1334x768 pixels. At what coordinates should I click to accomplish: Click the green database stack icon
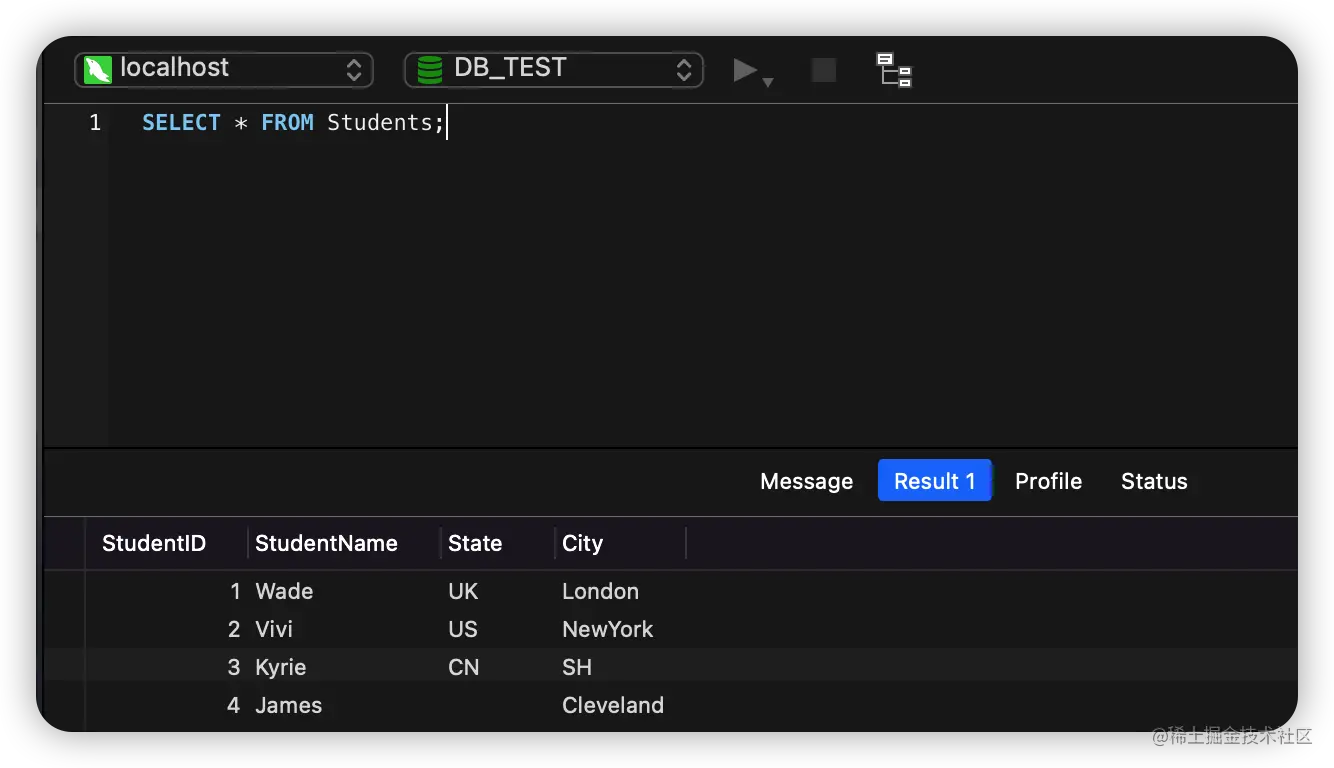pos(430,69)
